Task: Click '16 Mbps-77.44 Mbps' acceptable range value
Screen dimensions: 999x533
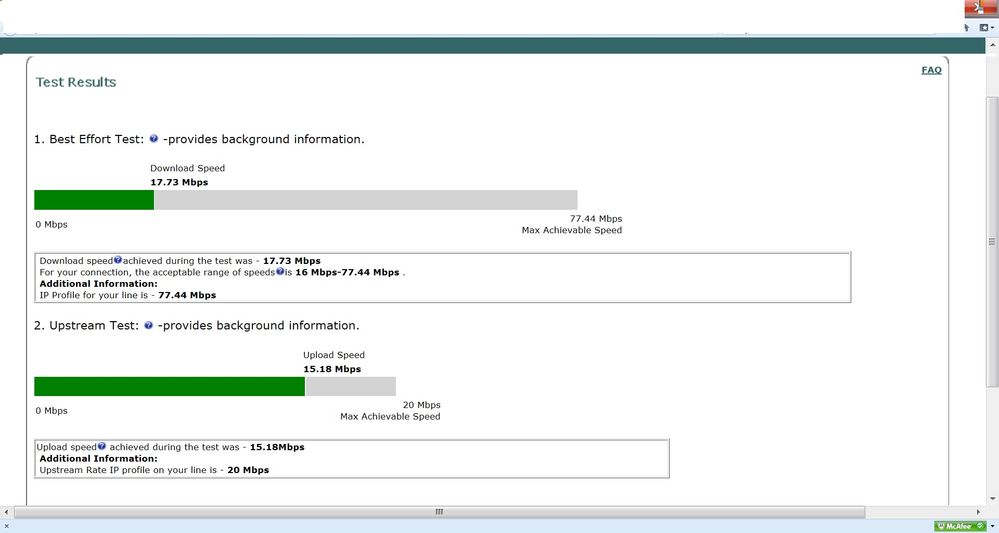Action: [347, 272]
